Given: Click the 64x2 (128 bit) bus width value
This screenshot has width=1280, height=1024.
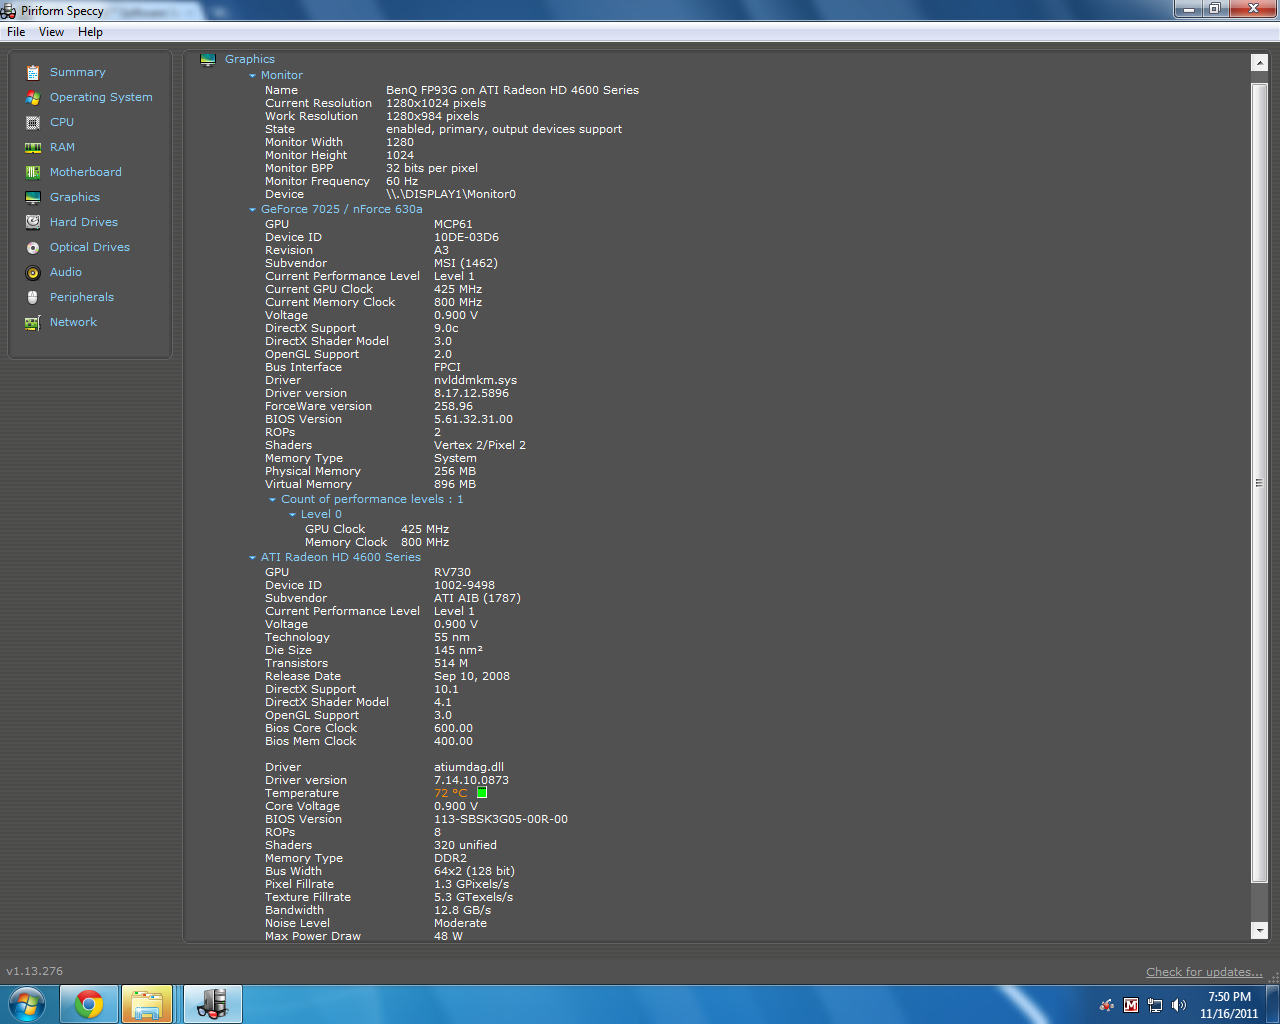Looking at the screenshot, I should point(474,871).
